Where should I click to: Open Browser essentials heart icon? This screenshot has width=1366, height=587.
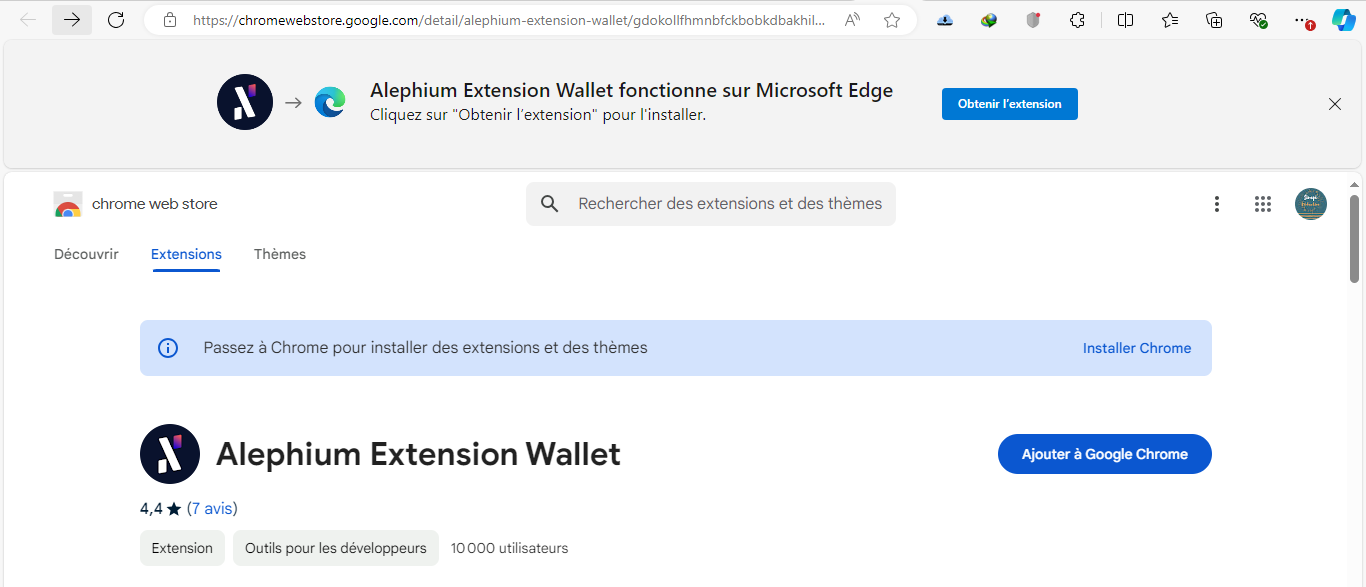(x=1258, y=20)
